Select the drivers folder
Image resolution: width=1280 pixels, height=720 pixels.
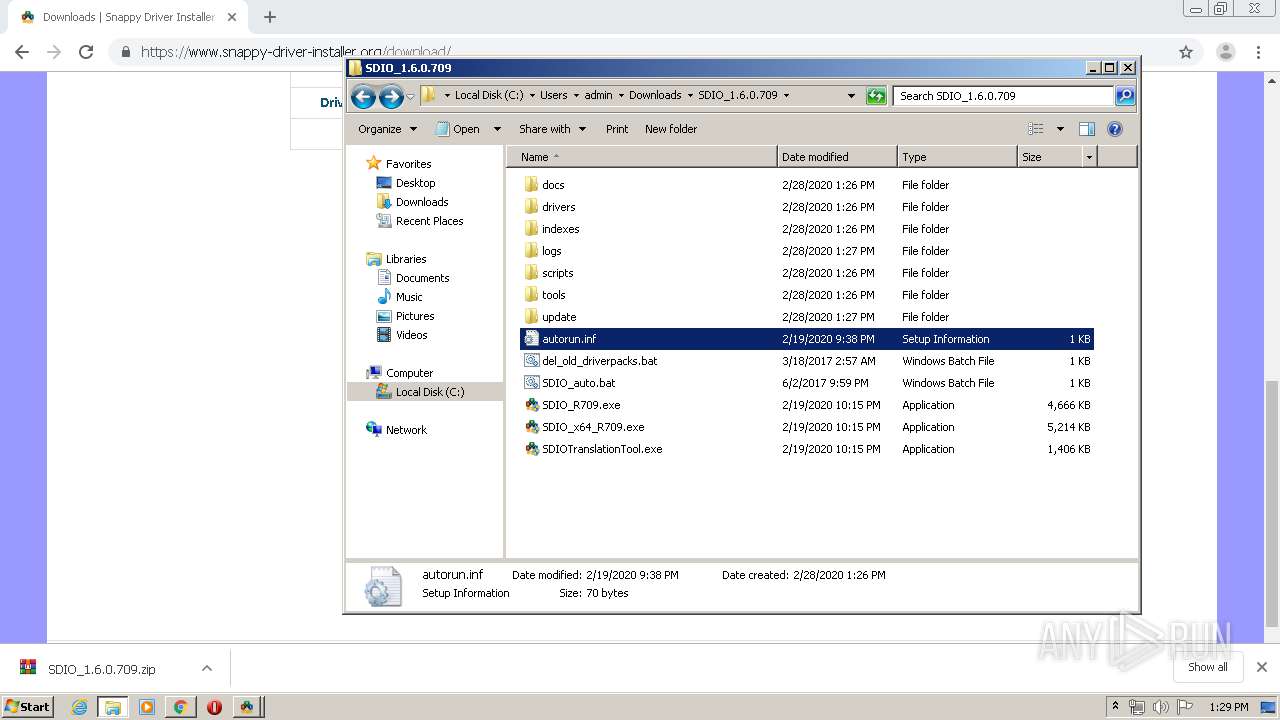coord(558,207)
